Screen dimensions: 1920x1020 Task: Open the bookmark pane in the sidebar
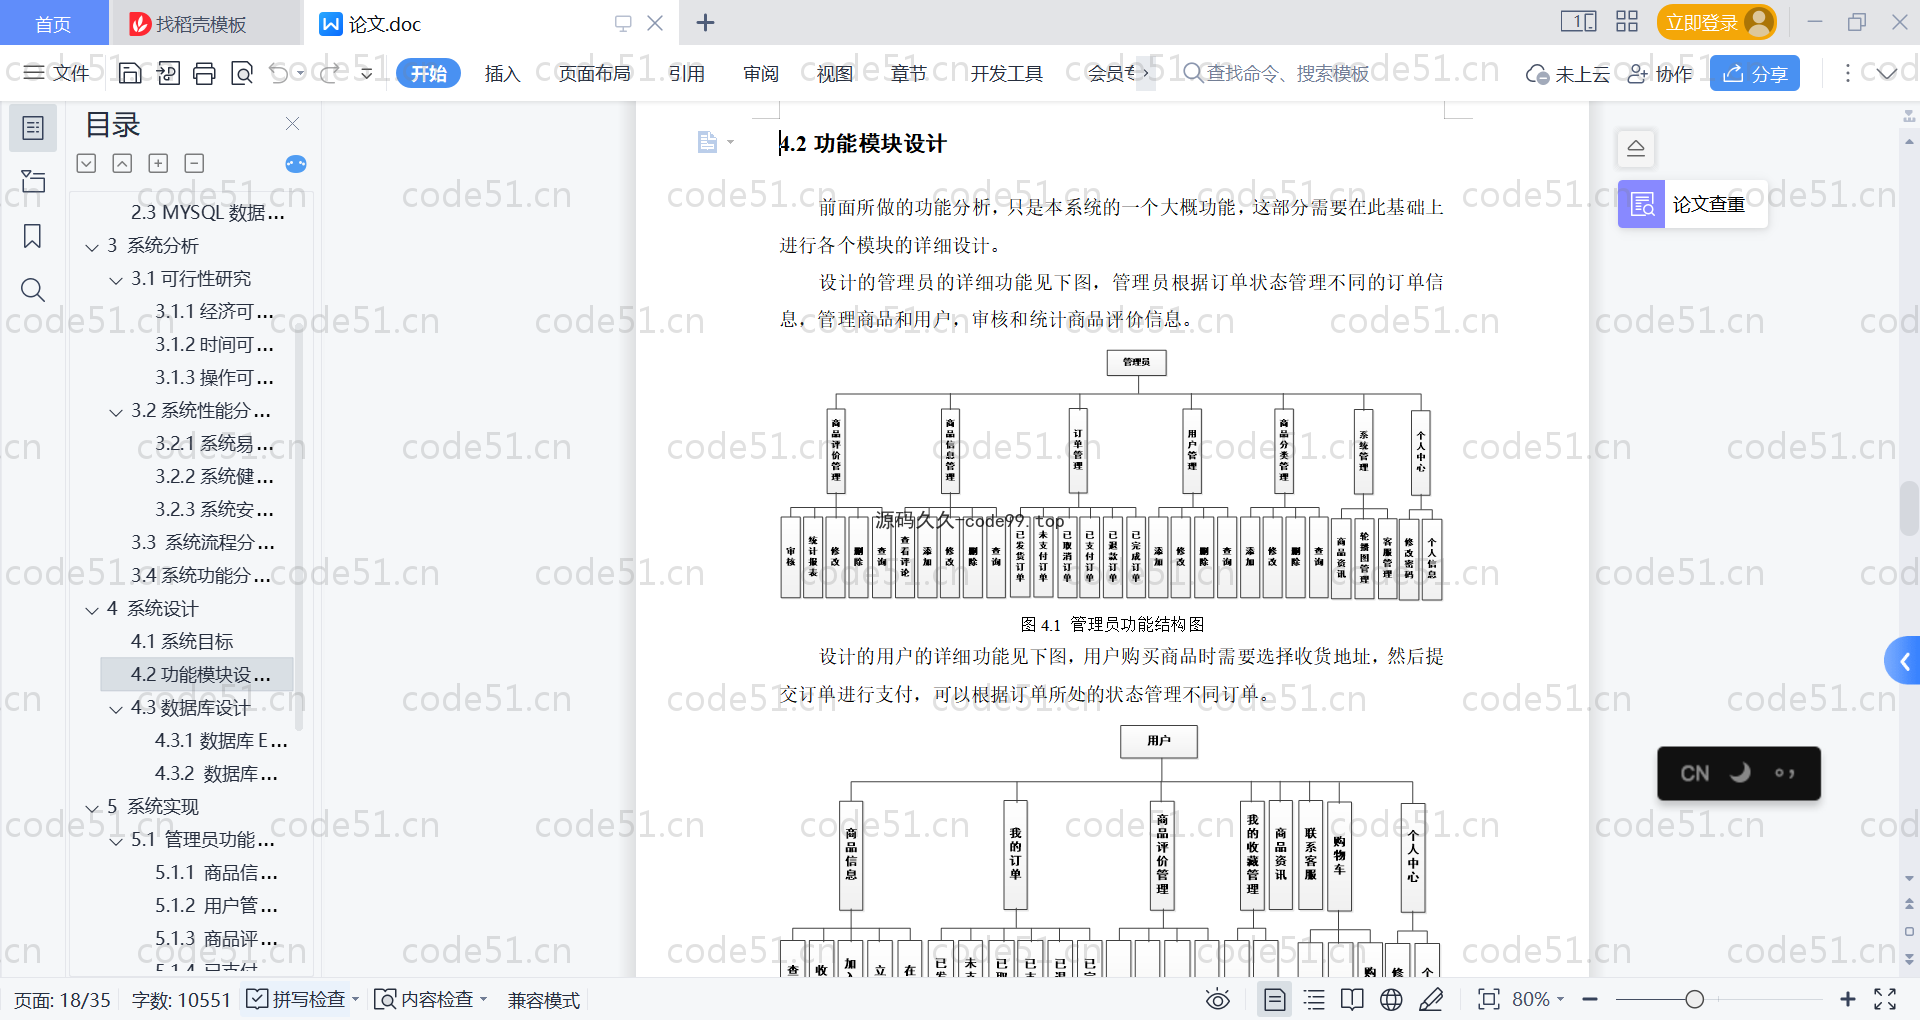pos(33,236)
